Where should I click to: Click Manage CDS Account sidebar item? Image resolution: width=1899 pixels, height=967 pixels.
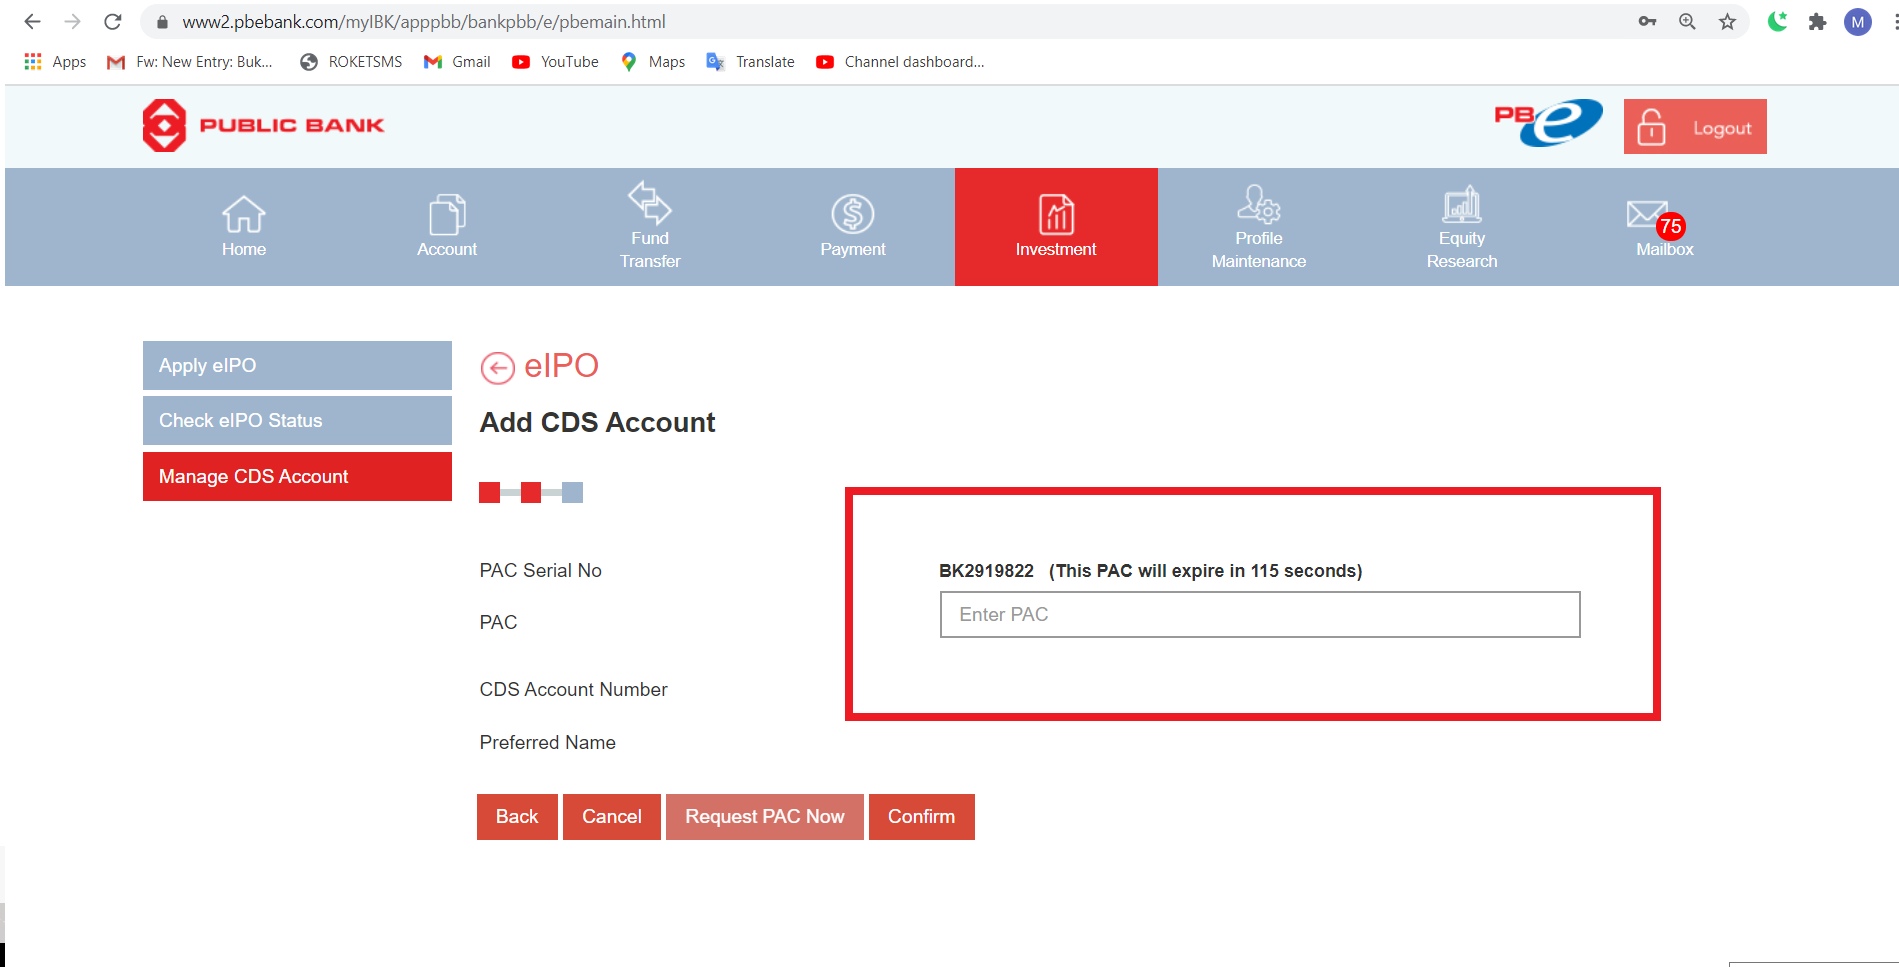point(297,476)
